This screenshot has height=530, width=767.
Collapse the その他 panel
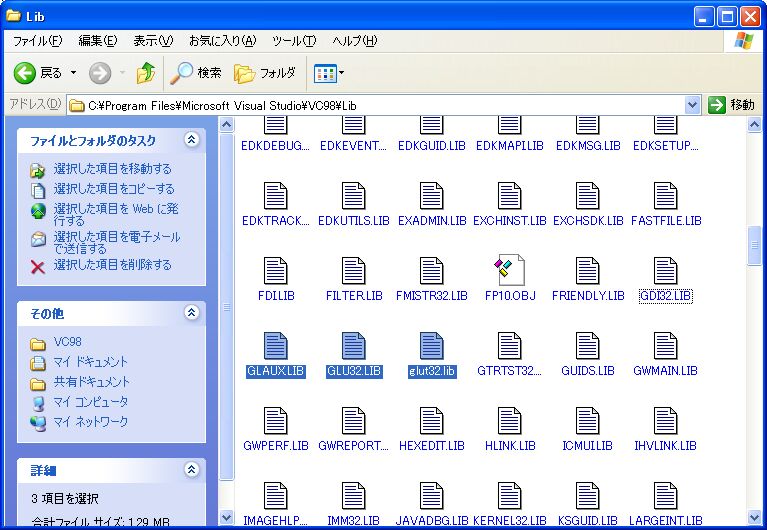coord(191,312)
